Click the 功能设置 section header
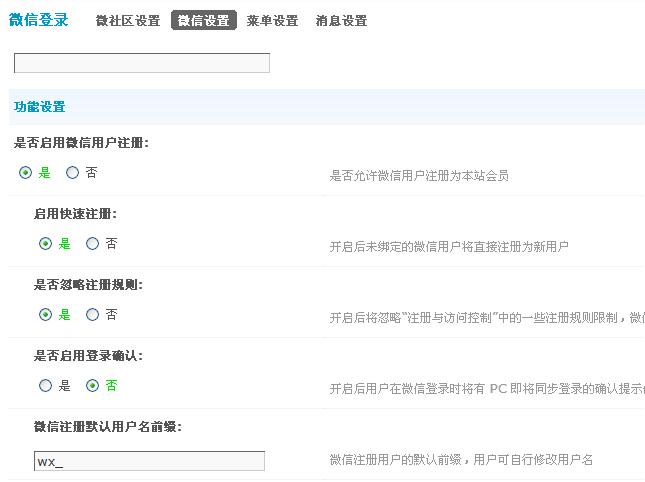Viewport: 645px width, 482px height. tap(39, 107)
